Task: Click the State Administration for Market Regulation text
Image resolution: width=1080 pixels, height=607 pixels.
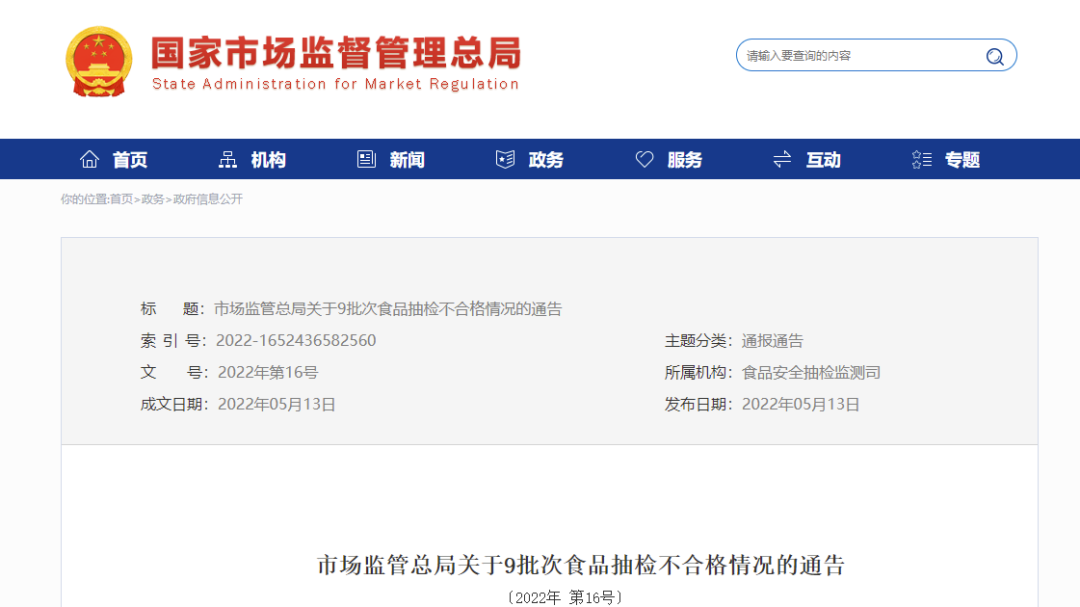Action: point(335,84)
